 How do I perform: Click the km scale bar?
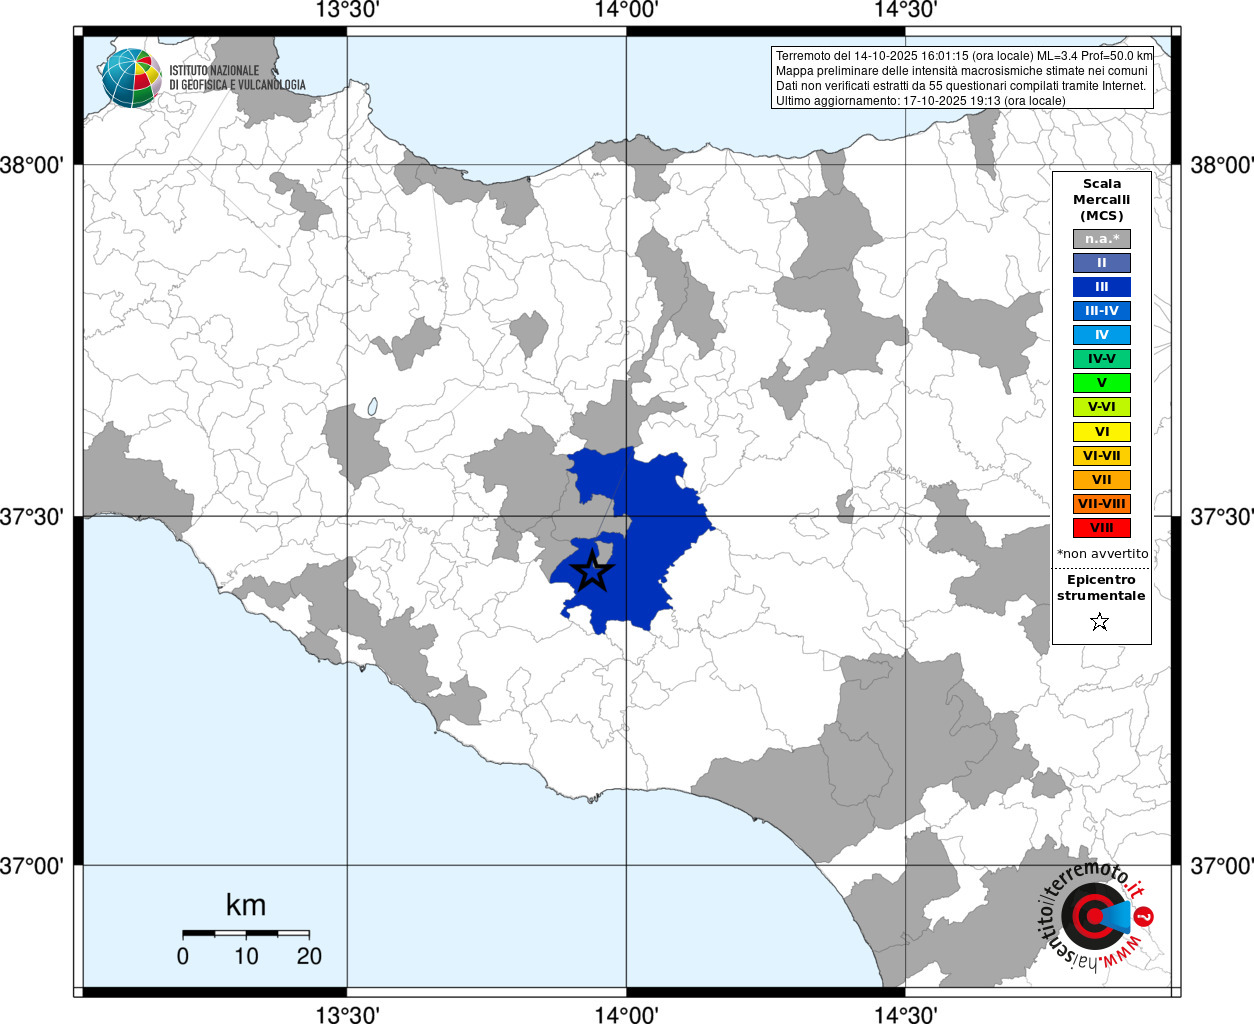(246, 933)
